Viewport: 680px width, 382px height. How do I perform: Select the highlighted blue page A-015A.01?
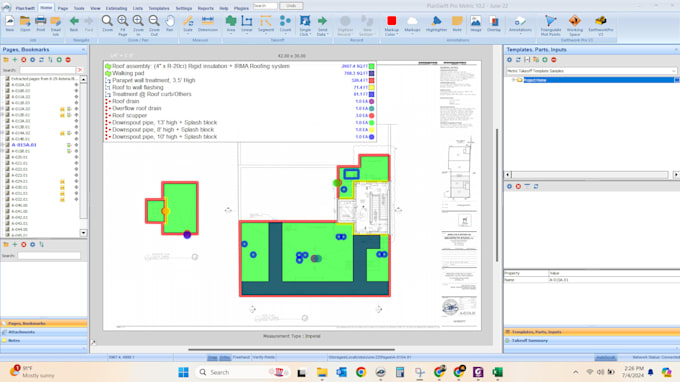[24, 145]
